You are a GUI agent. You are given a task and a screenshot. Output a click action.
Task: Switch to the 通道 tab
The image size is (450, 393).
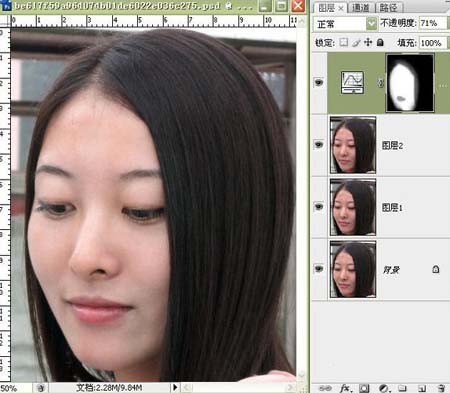360,8
